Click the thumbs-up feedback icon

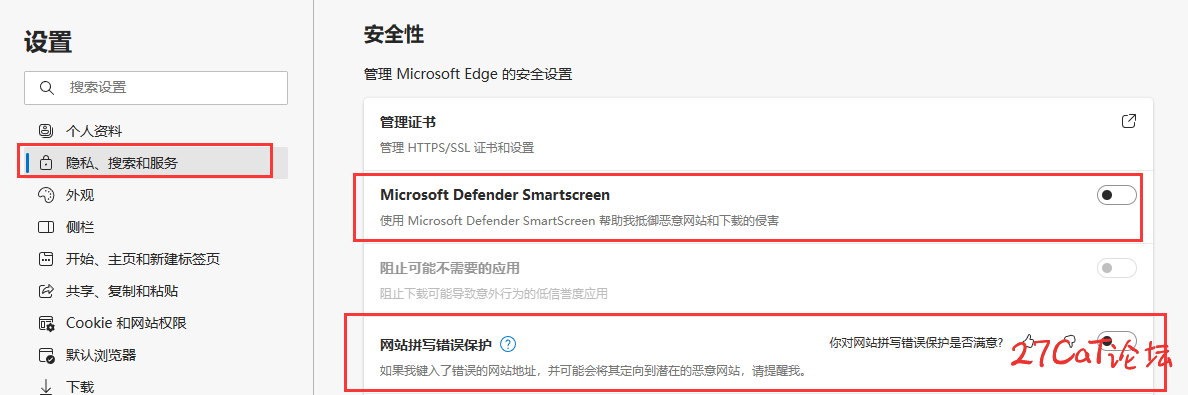(x=1028, y=341)
